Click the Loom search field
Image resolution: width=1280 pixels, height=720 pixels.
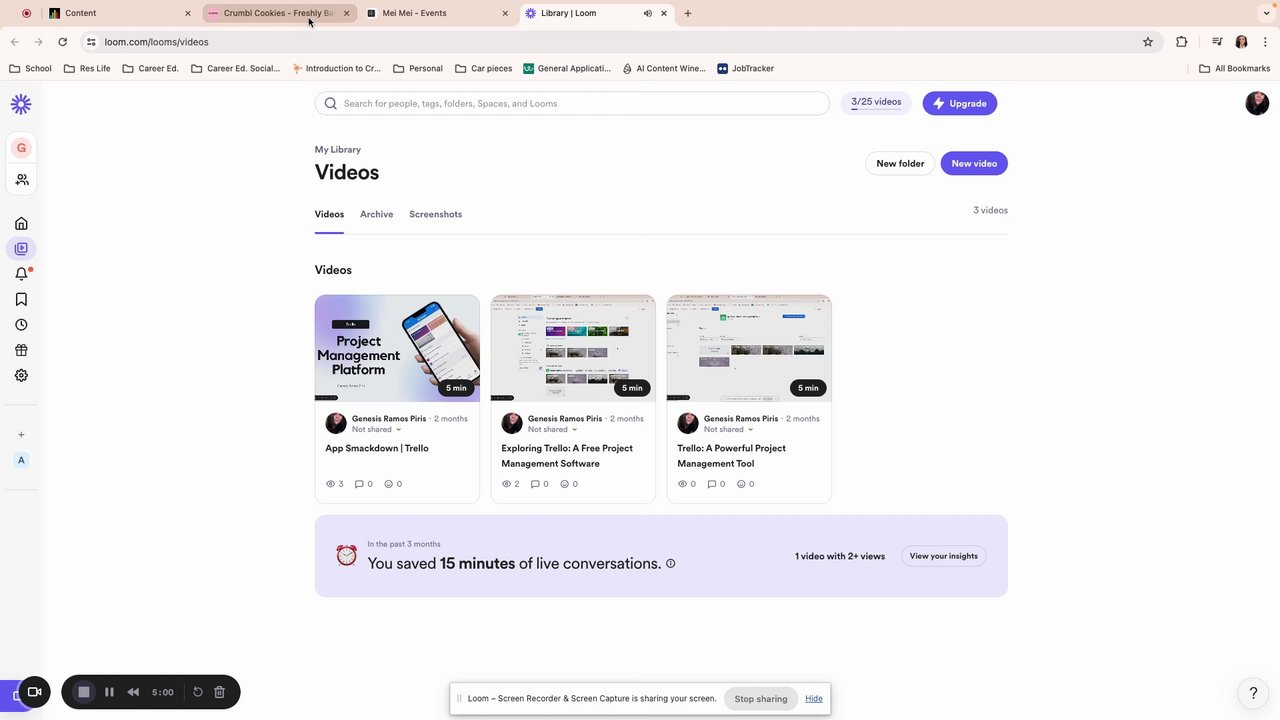coord(572,103)
